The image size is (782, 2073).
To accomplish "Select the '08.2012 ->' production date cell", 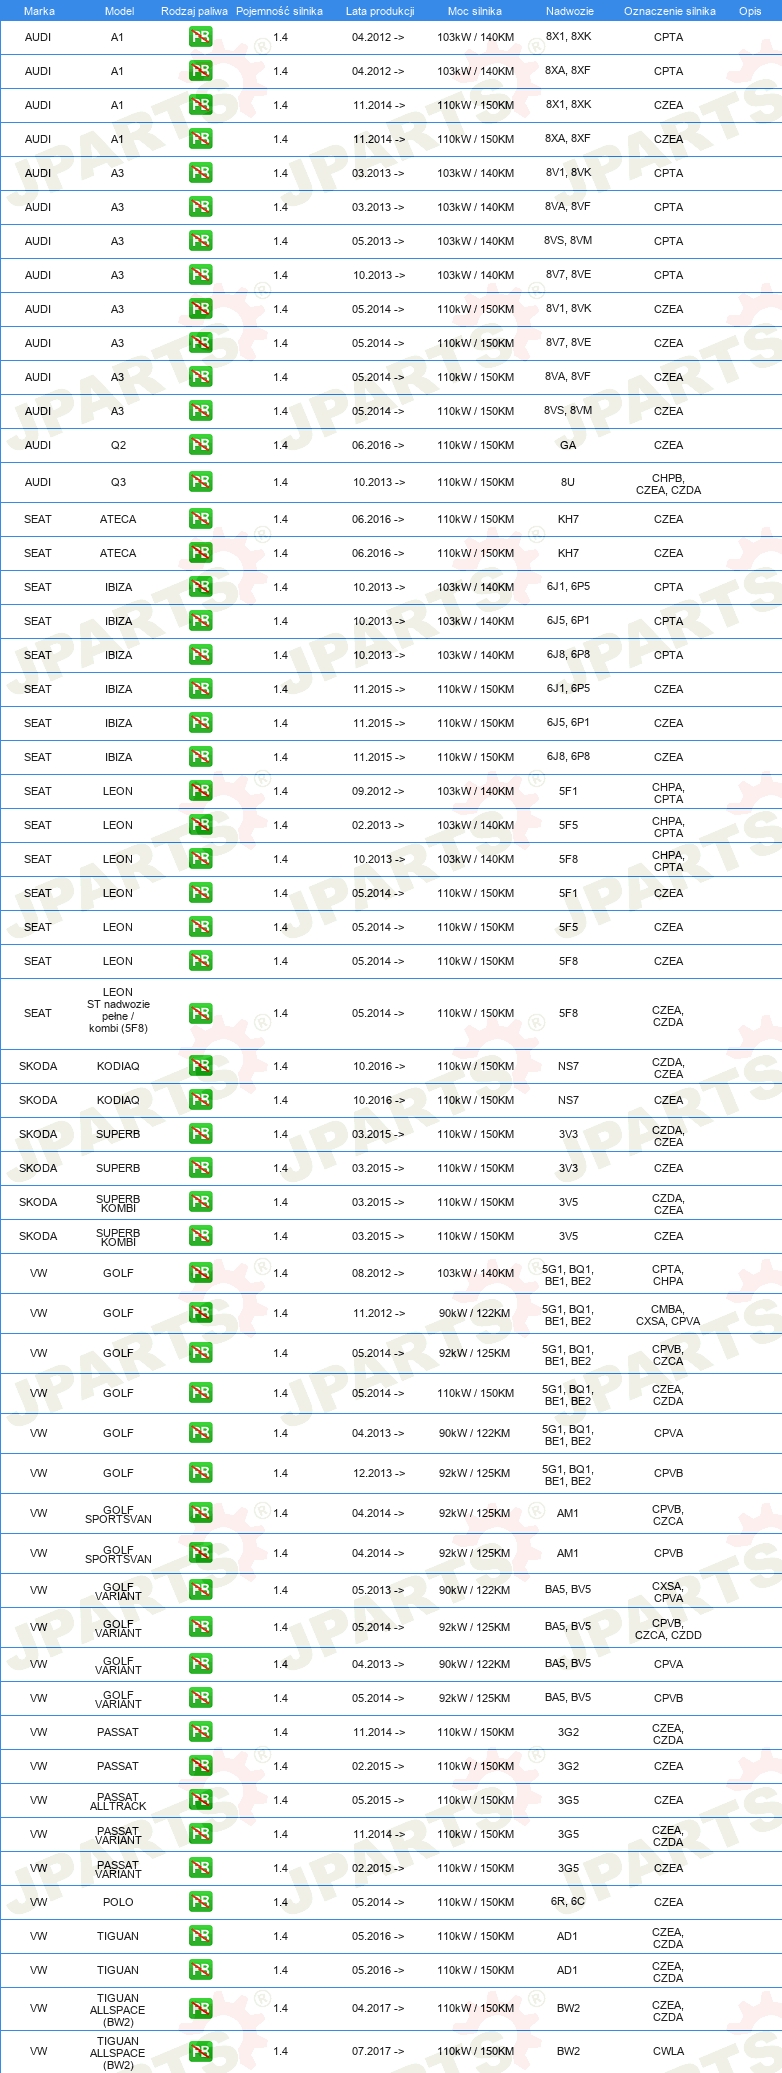I will pyautogui.click(x=378, y=1273).
